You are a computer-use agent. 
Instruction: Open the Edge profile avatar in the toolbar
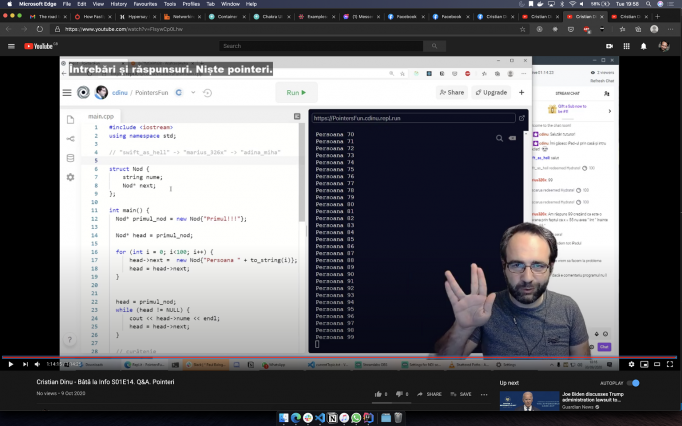[654, 29]
